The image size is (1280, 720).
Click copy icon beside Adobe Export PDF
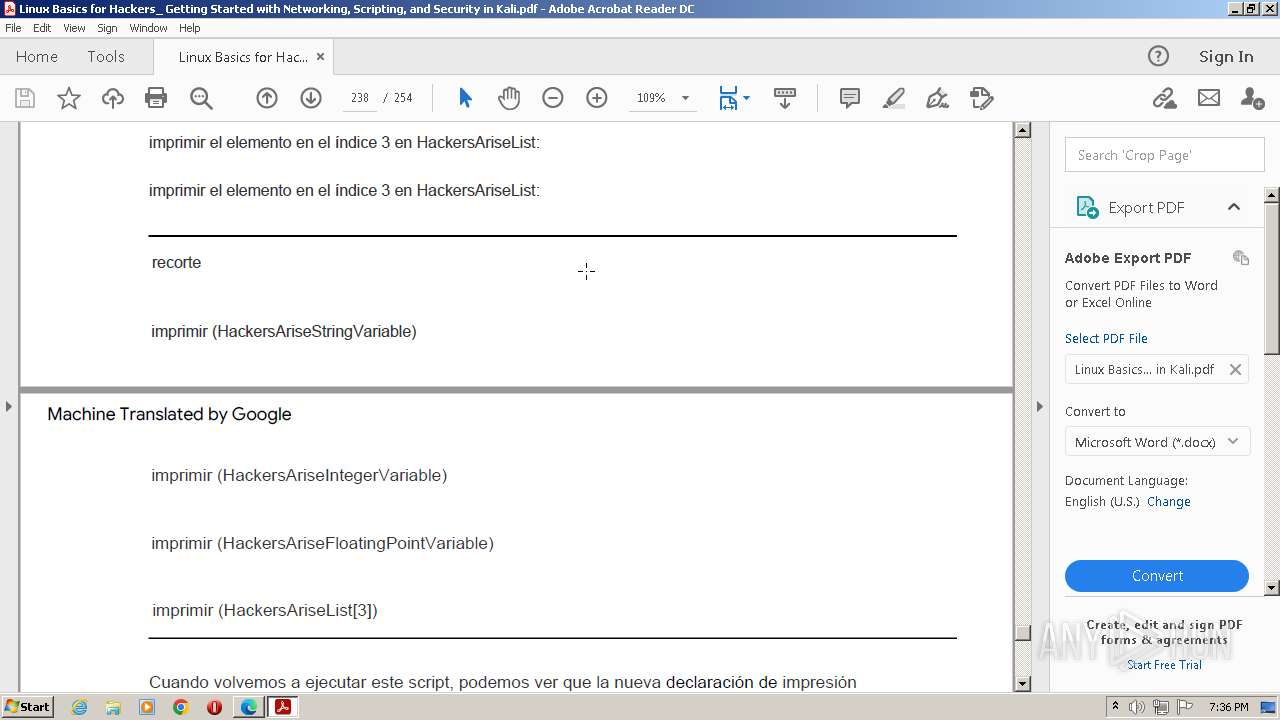[x=1241, y=257]
